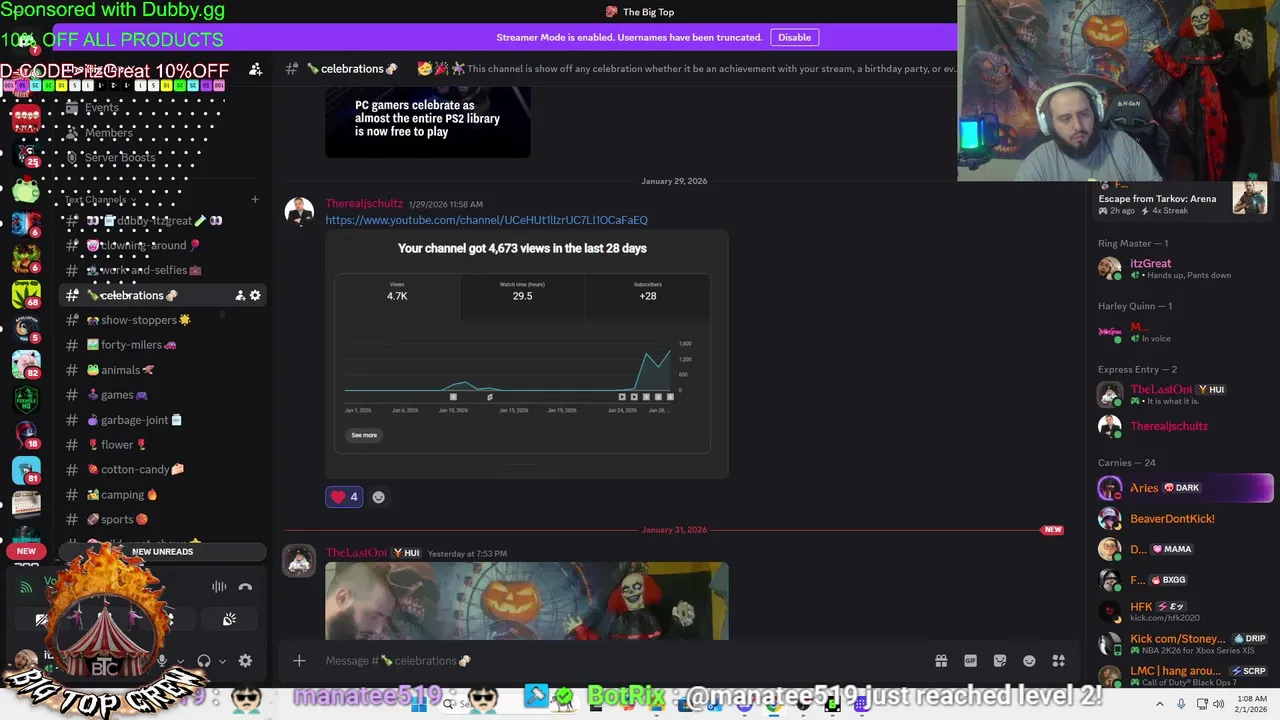Open the clown image posted by TheLastOni
The width and height of the screenshot is (1280, 720).
(x=527, y=601)
